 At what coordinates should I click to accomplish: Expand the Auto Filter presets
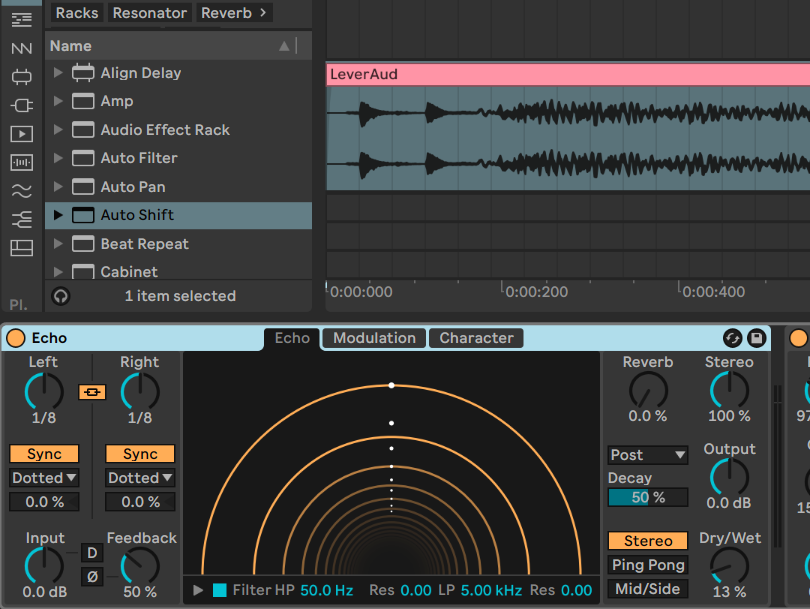[x=58, y=158]
